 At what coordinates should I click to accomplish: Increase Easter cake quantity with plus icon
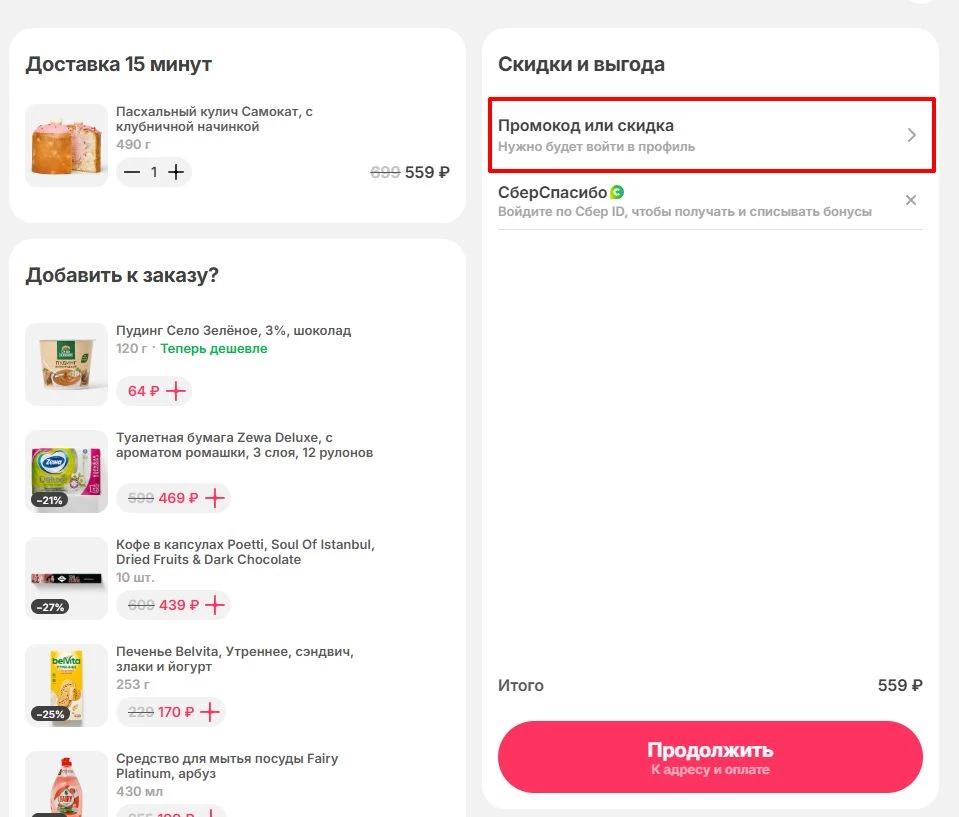(177, 172)
